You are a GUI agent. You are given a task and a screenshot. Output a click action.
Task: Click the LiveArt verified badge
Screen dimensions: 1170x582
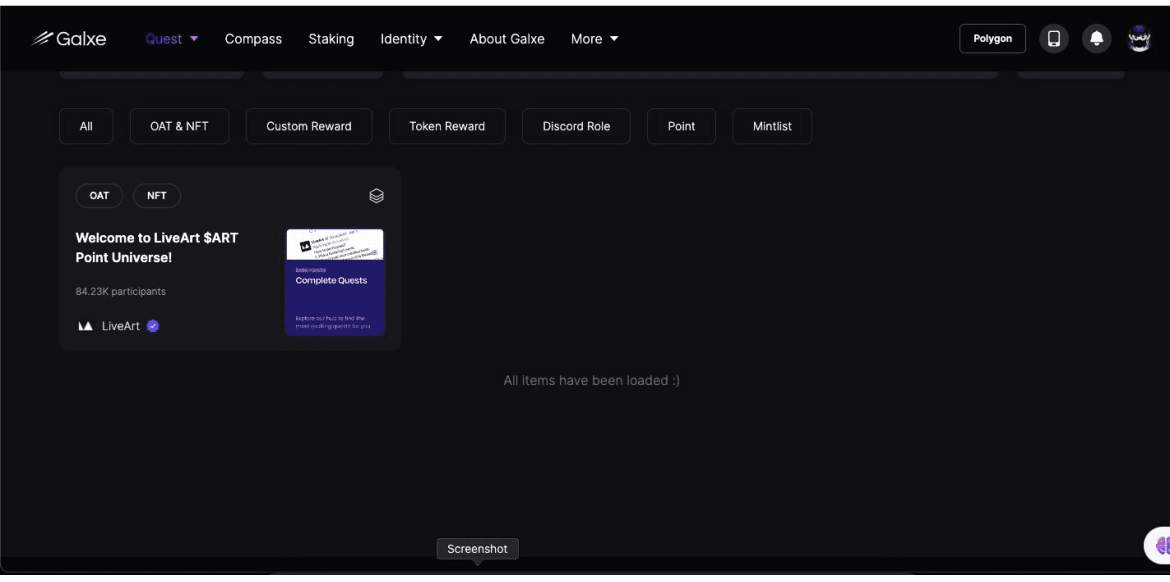click(x=153, y=326)
